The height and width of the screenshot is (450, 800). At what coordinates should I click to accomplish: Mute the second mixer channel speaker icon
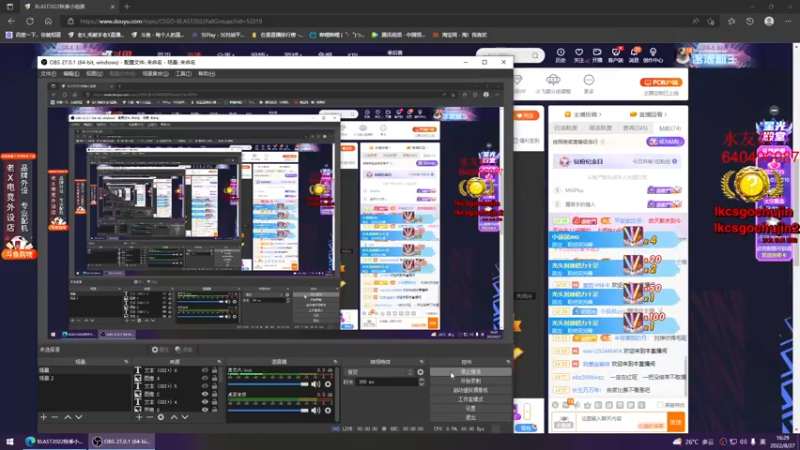coord(316,410)
